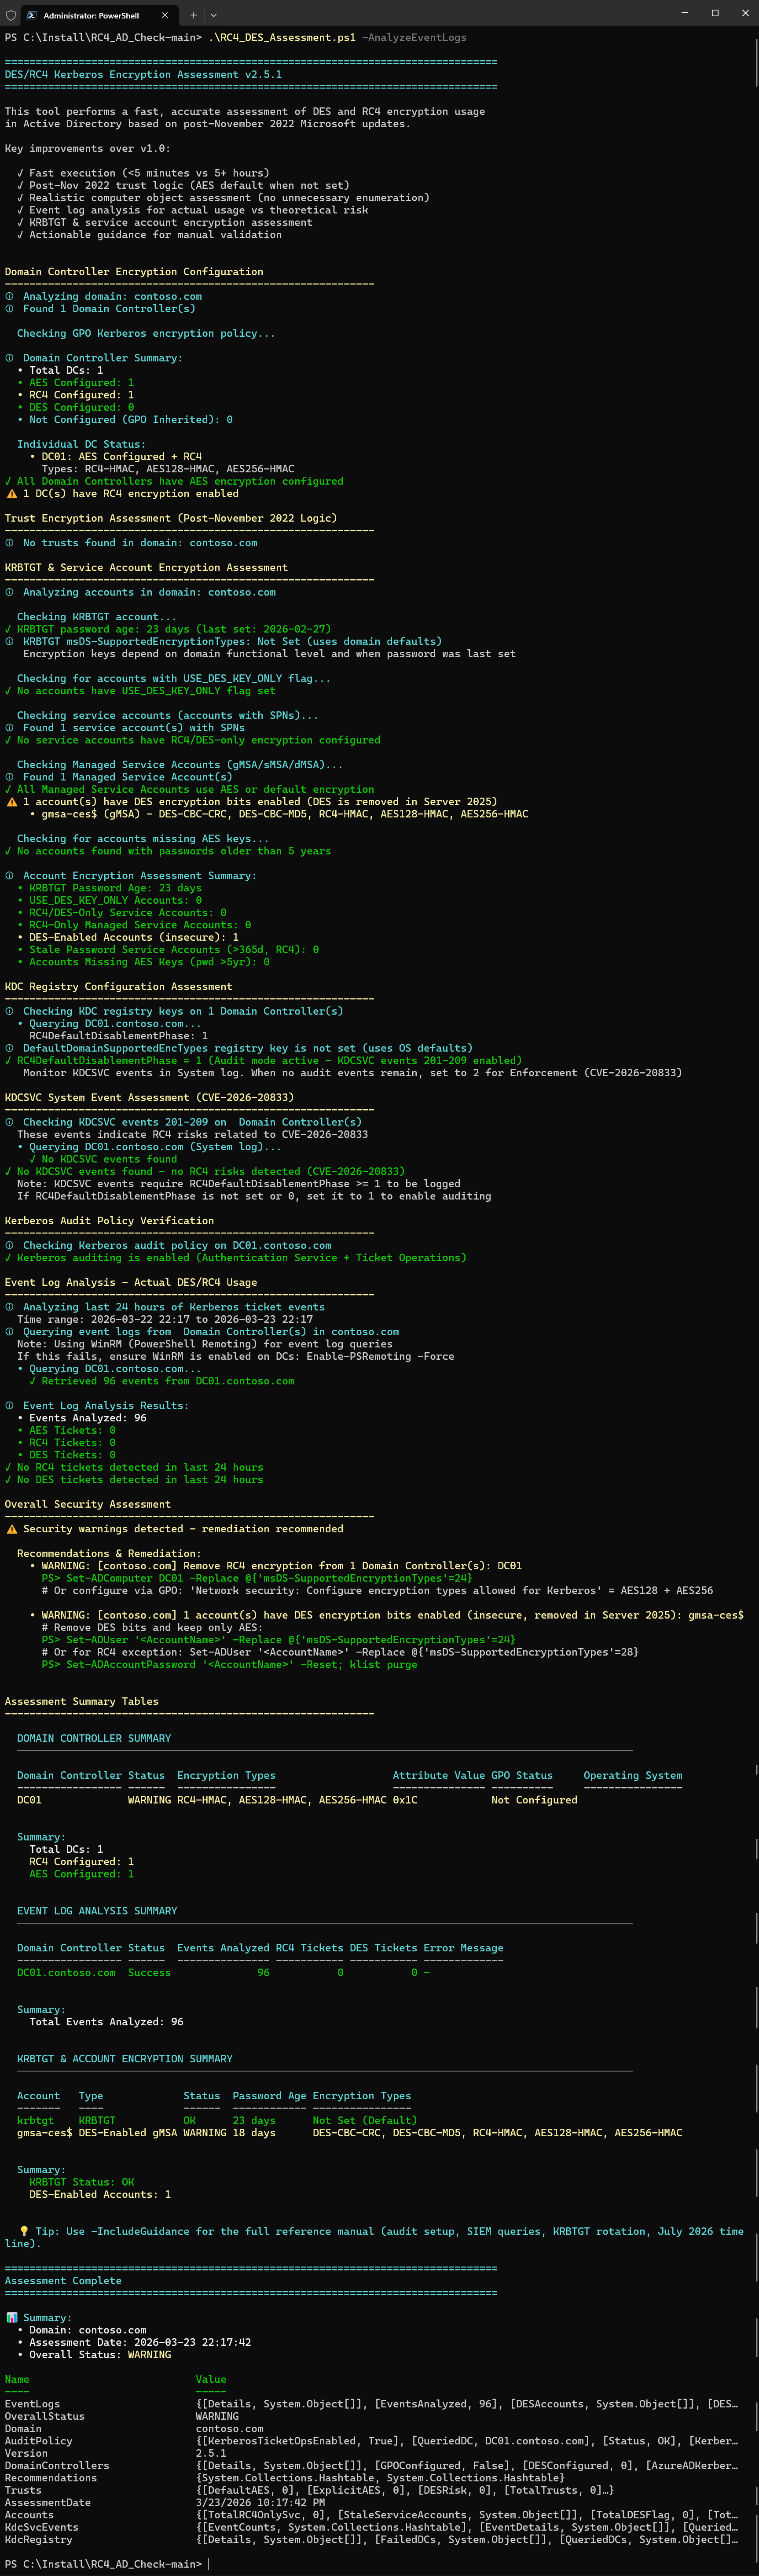Viewport: 759px width, 2576px height.
Task: Click the '3/23/2026 10:17:42 PM' value
Action: (x=260, y=2503)
